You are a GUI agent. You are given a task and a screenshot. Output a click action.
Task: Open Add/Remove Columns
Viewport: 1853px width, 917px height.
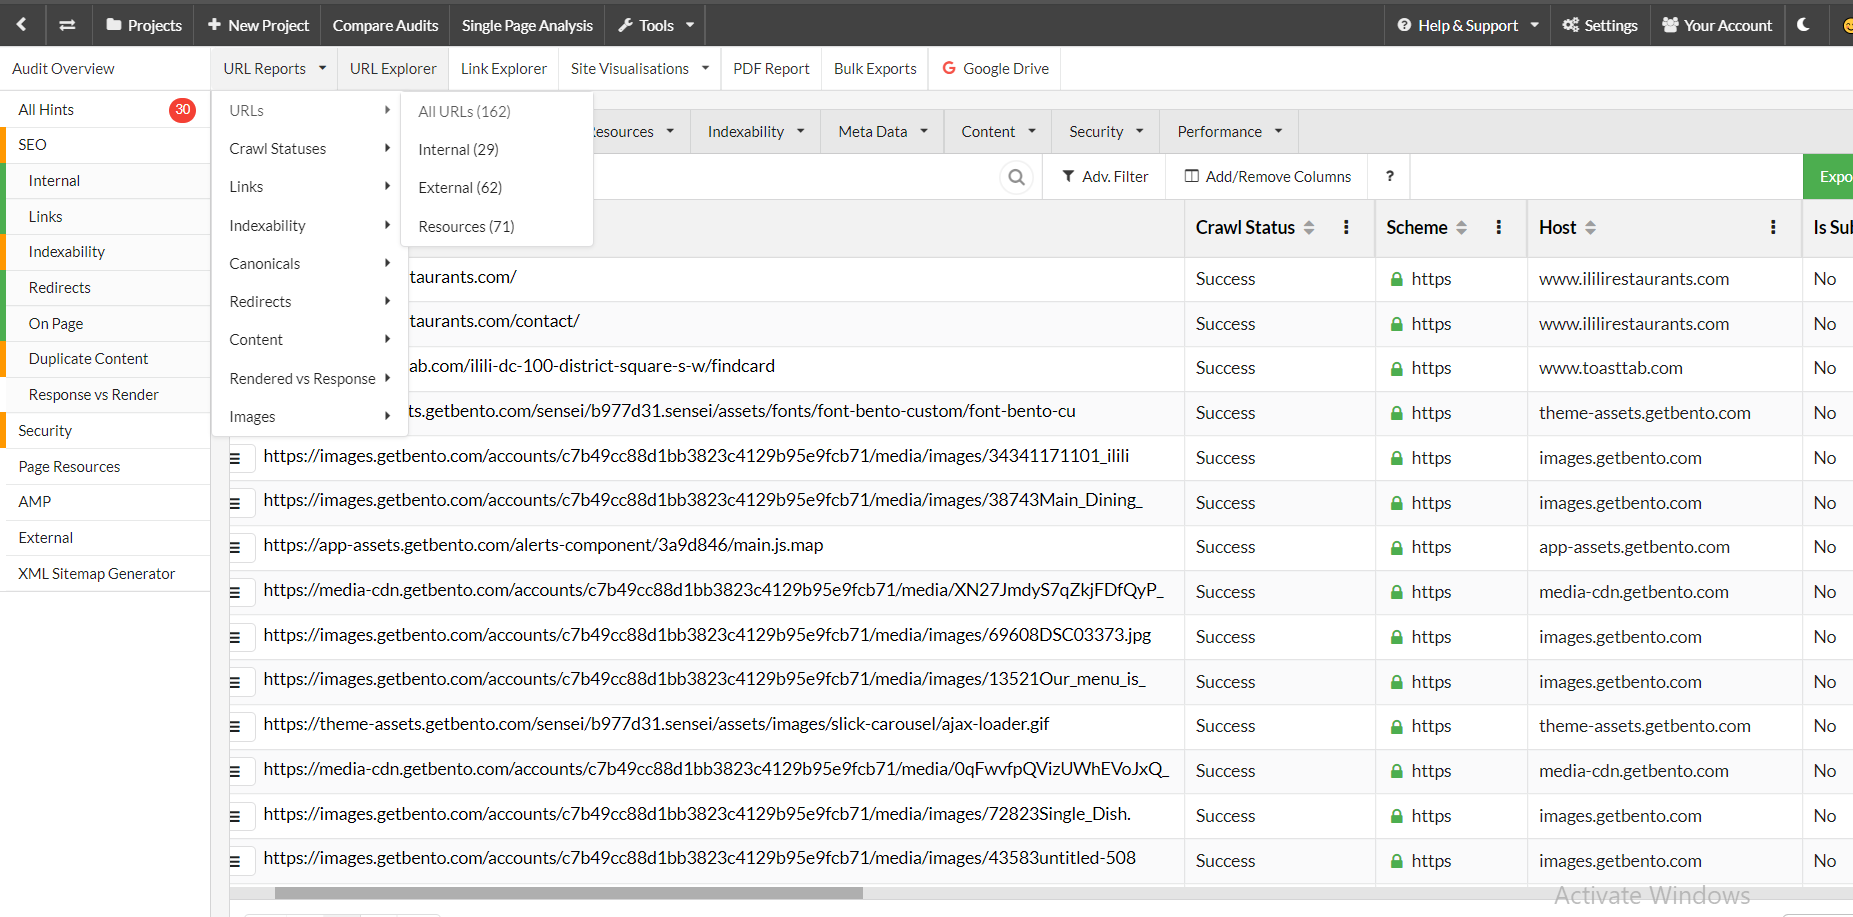1267,177
